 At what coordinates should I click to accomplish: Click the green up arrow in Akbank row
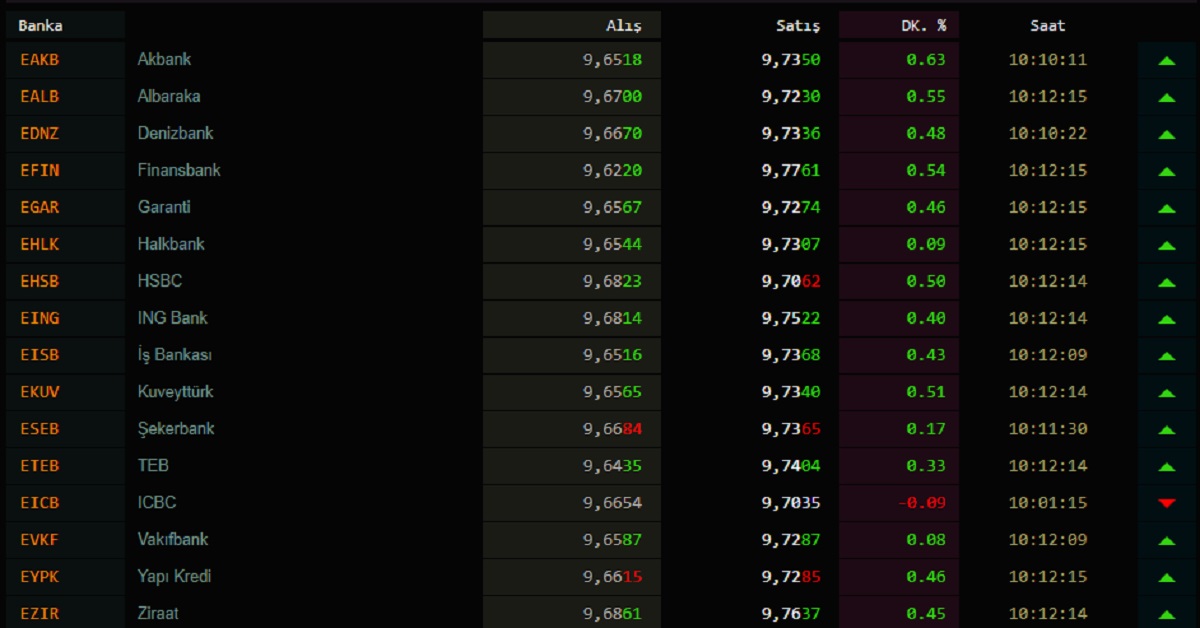[x=1166, y=61]
